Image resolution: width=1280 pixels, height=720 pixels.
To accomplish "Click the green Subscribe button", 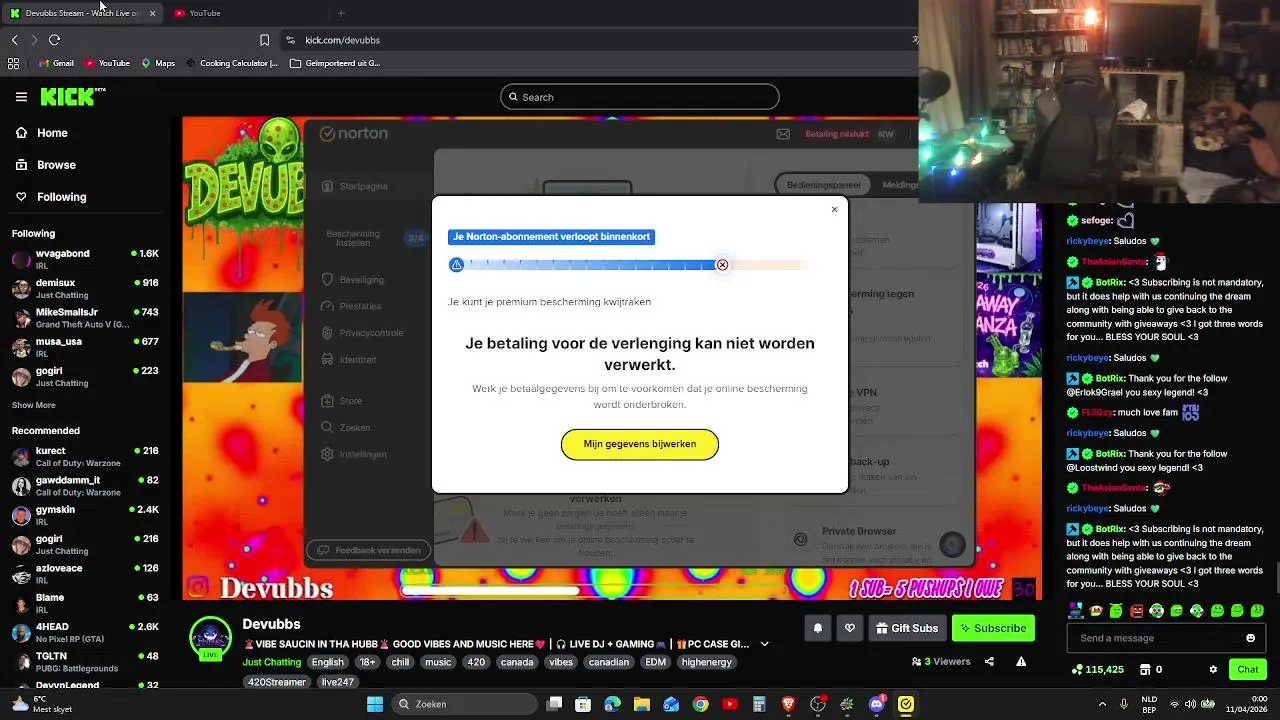I will pos(993,628).
